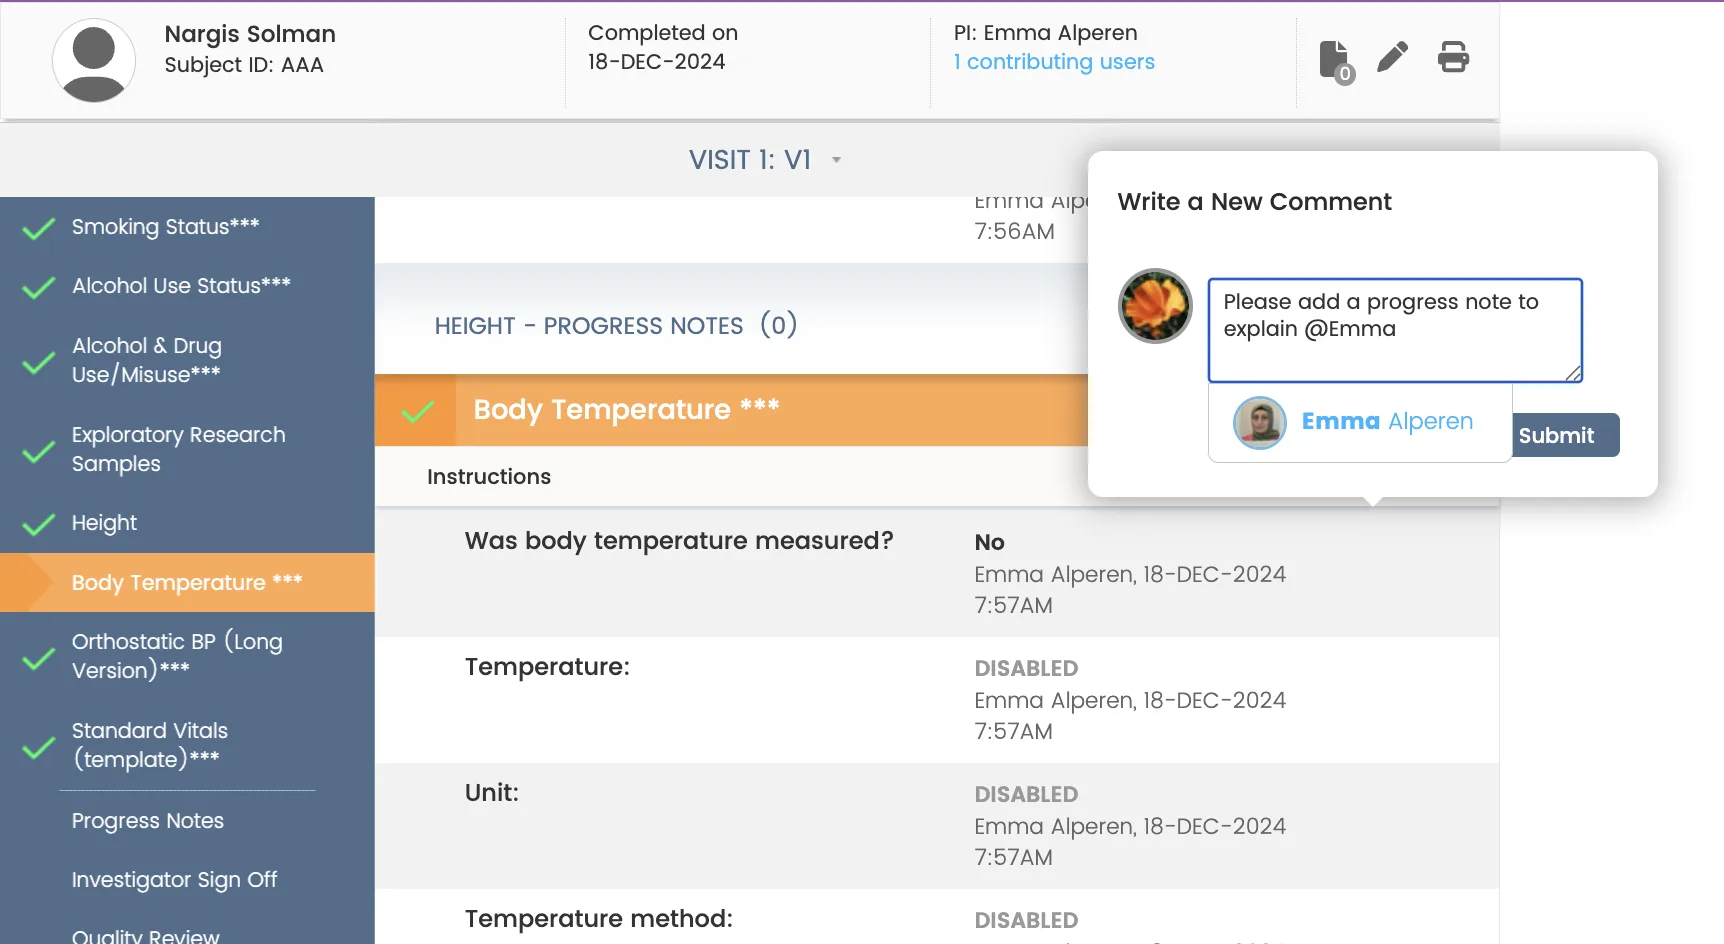The image size is (1724, 944).
Task: Open Height - Progress Notes (0) section
Action: 616,325
